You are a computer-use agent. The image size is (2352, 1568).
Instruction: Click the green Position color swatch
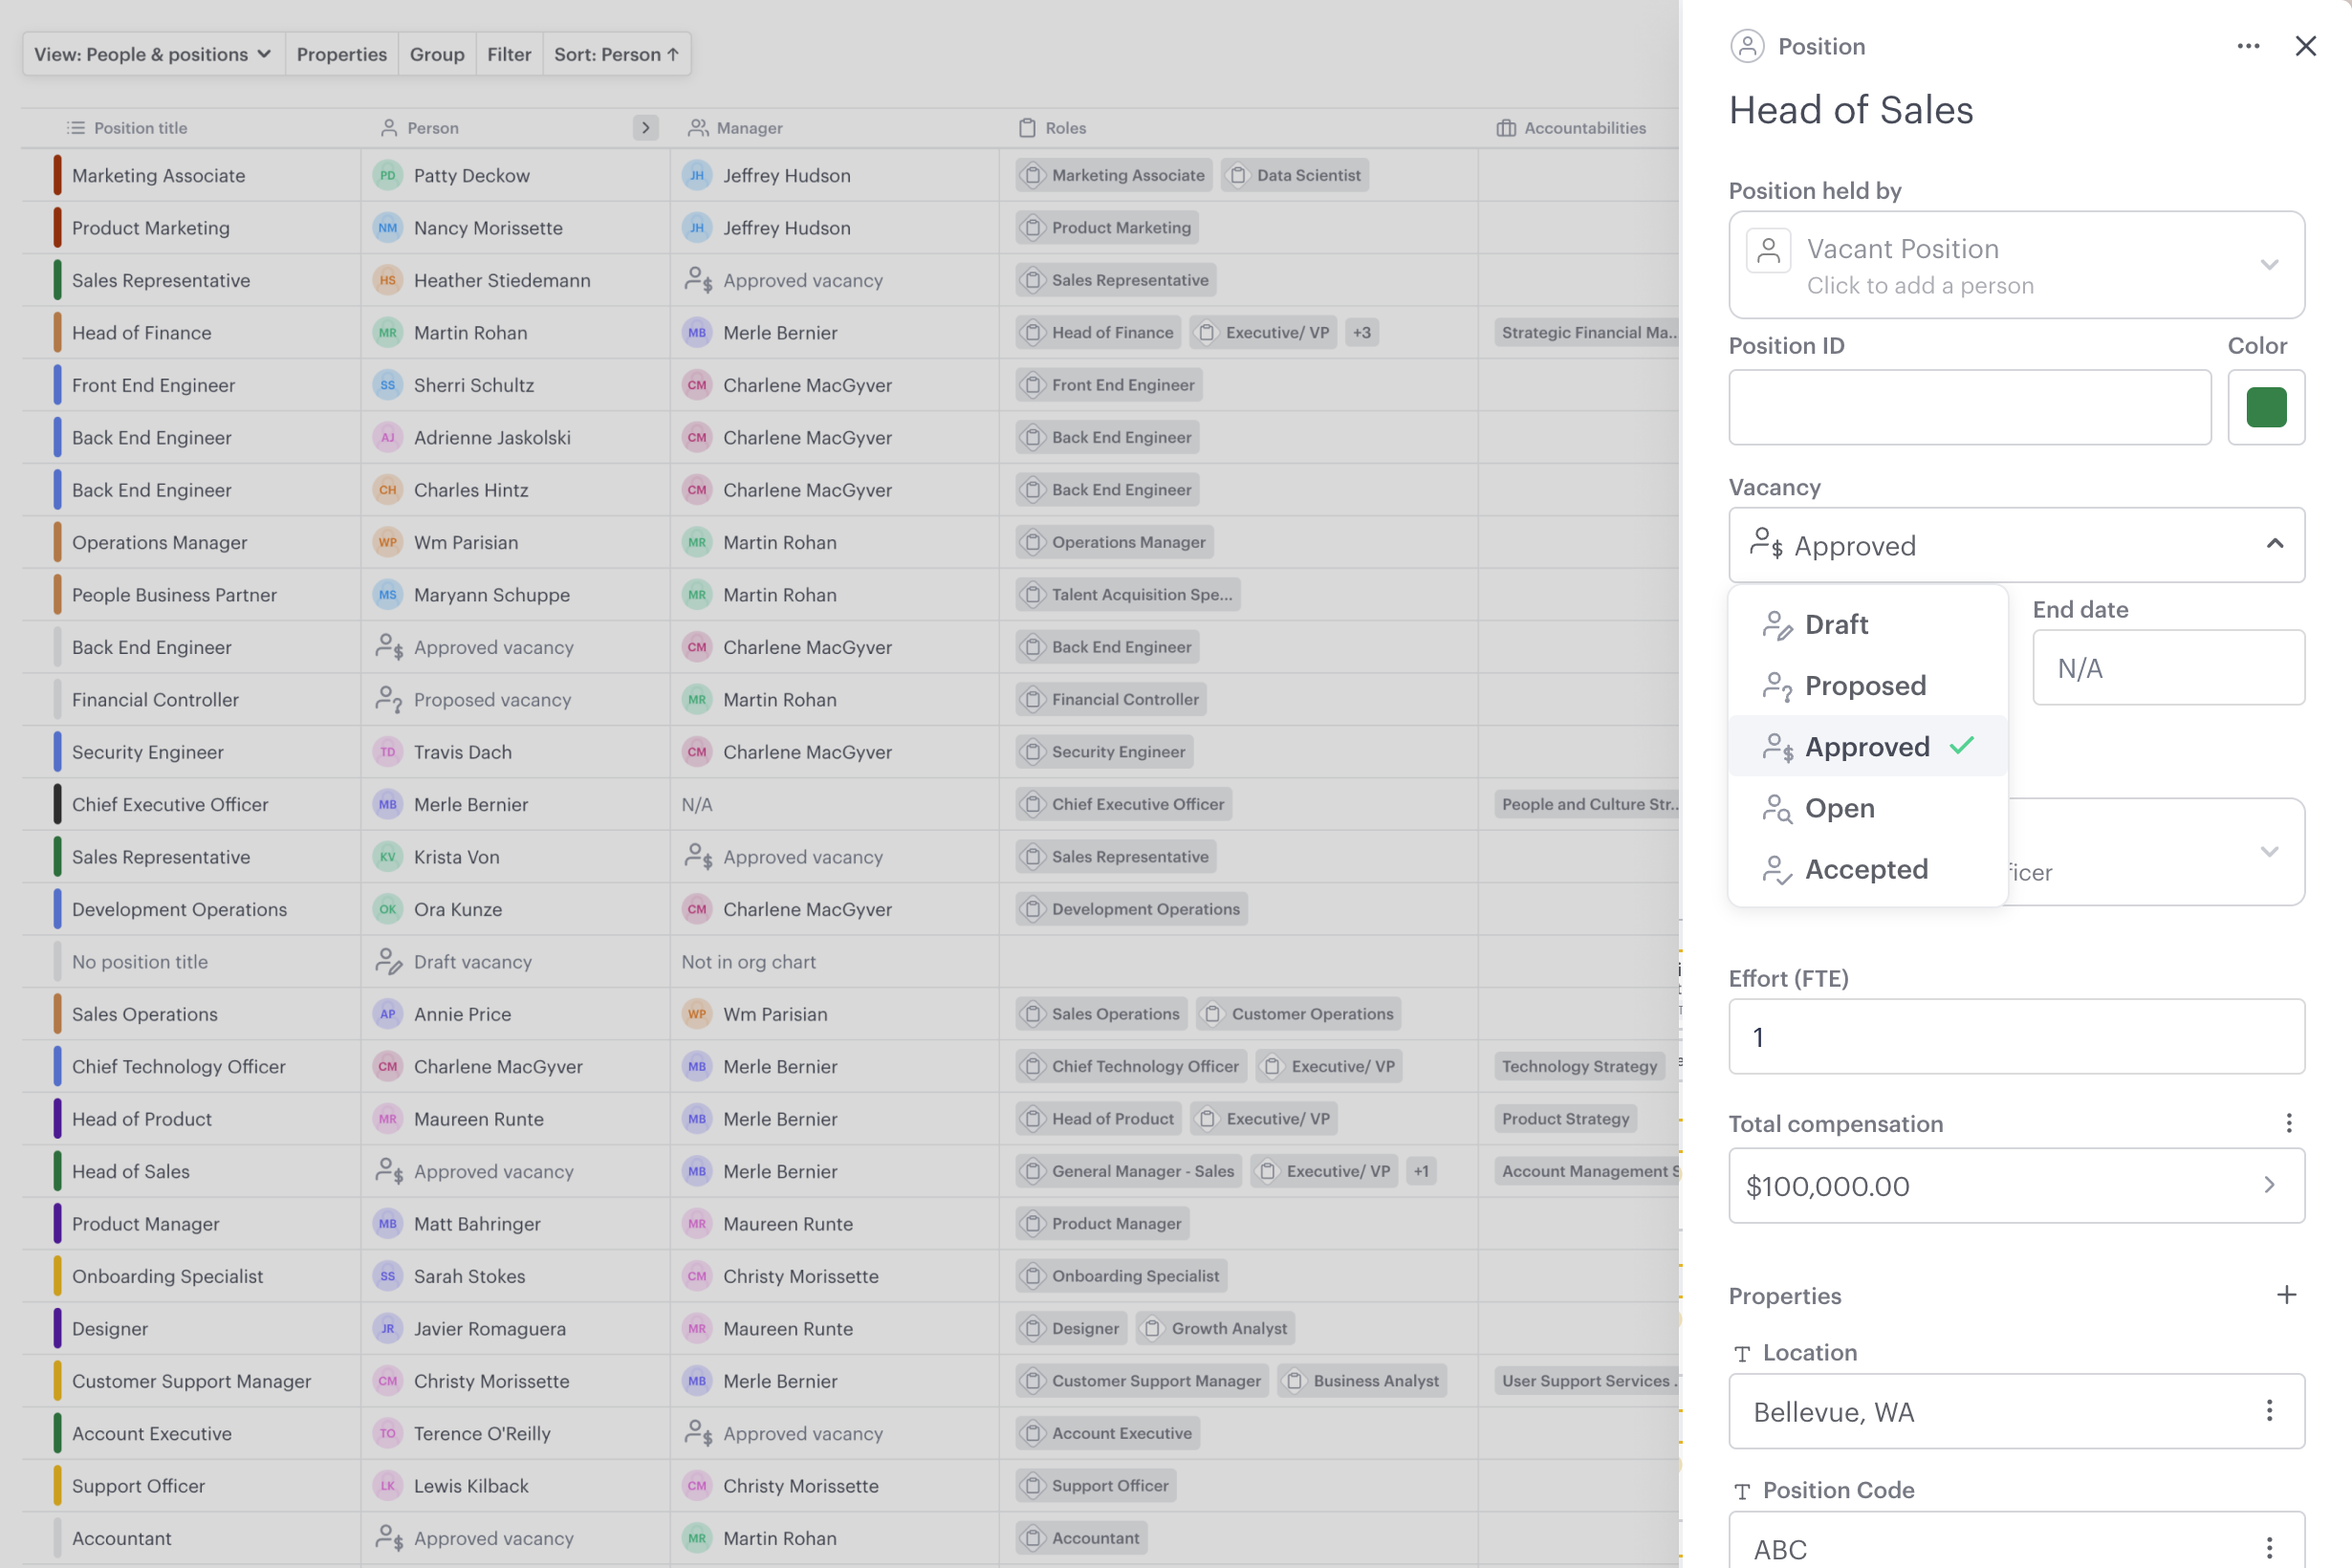point(2266,407)
